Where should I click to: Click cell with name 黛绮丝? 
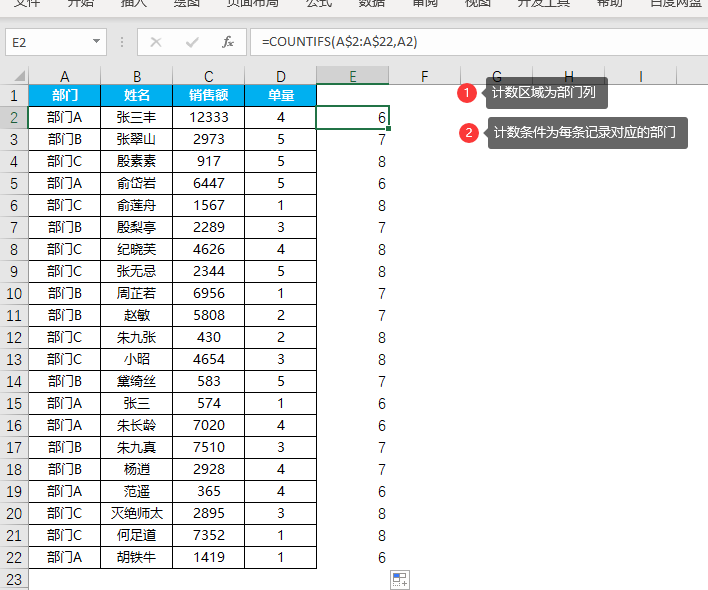pyautogui.click(x=136, y=381)
